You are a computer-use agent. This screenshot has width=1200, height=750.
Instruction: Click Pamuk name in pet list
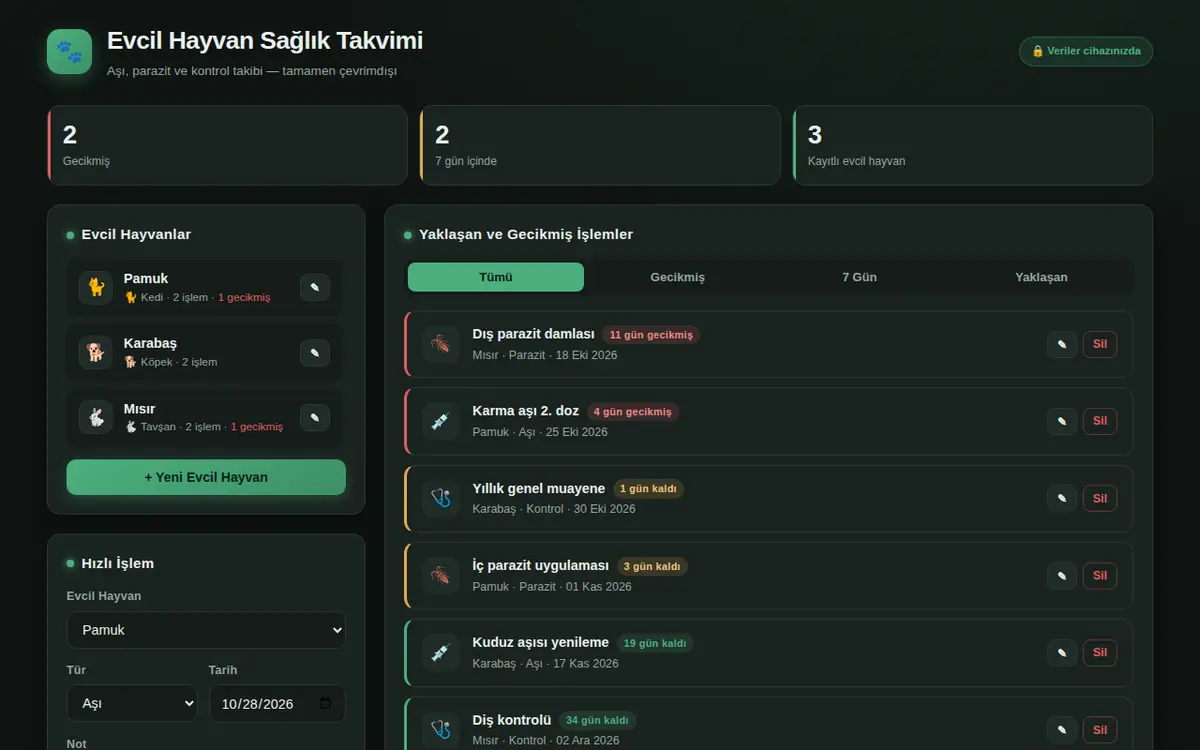(146, 278)
